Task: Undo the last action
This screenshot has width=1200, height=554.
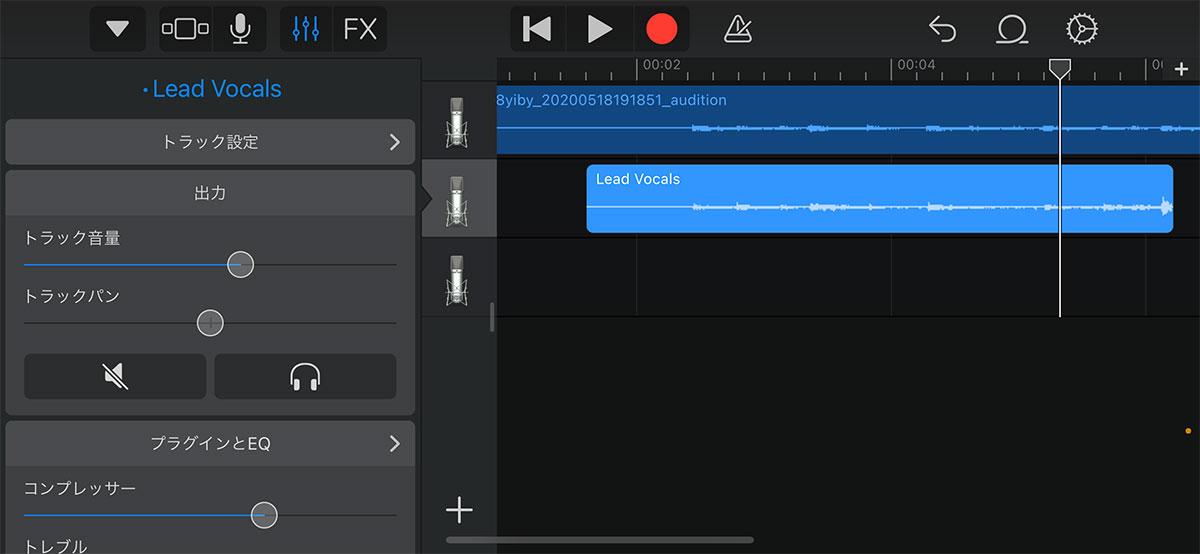Action: [942, 29]
